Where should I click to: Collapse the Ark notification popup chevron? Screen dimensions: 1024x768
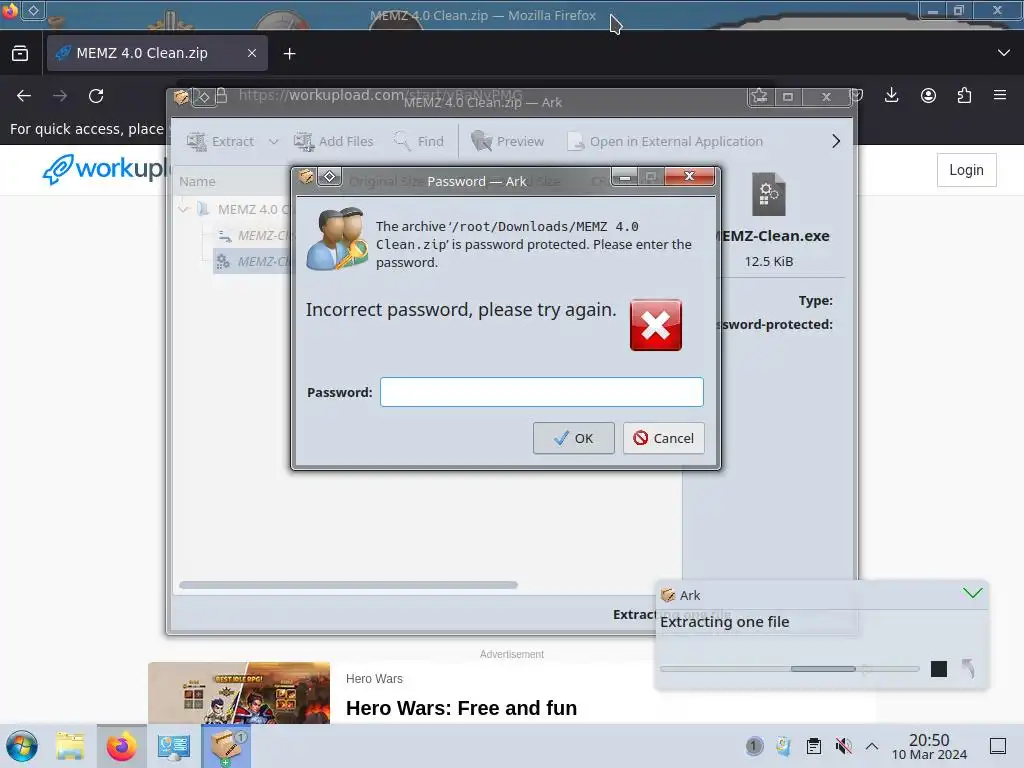[x=972, y=593]
